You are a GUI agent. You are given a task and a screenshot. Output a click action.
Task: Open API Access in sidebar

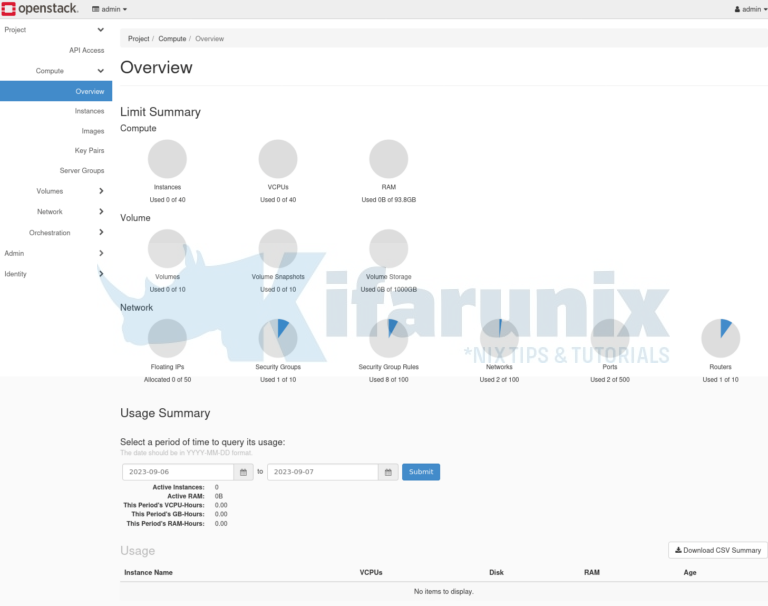pyautogui.click(x=86, y=50)
